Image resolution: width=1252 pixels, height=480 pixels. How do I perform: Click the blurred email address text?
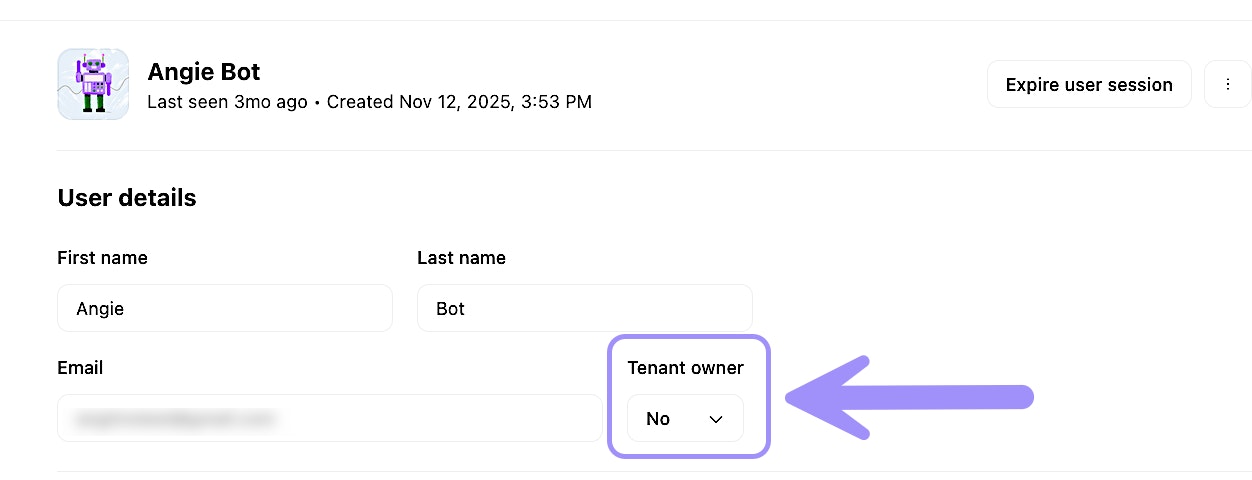coord(175,419)
